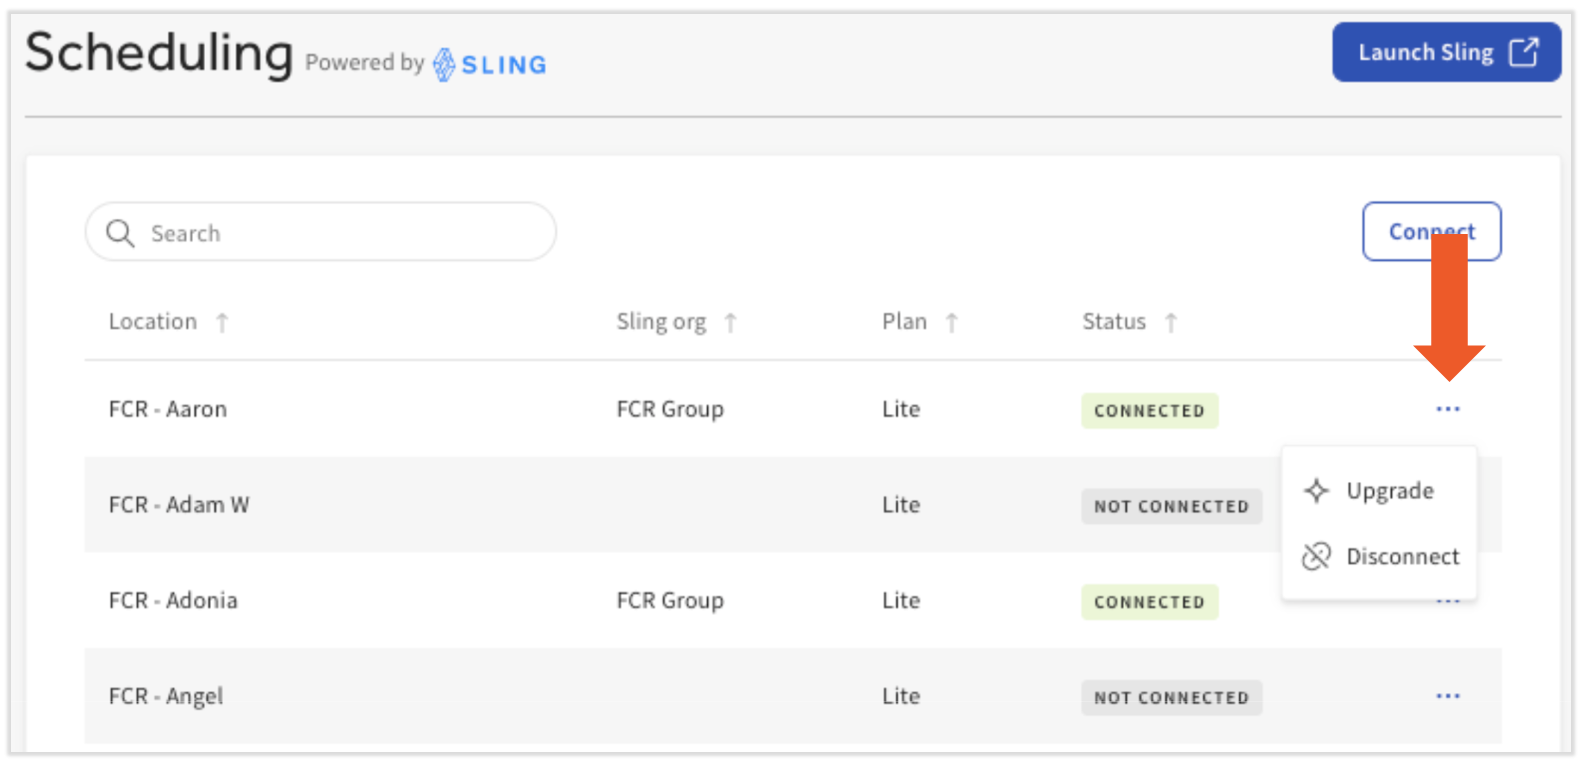
Task: Click the magnifying glass search icon
Action: 120,233
